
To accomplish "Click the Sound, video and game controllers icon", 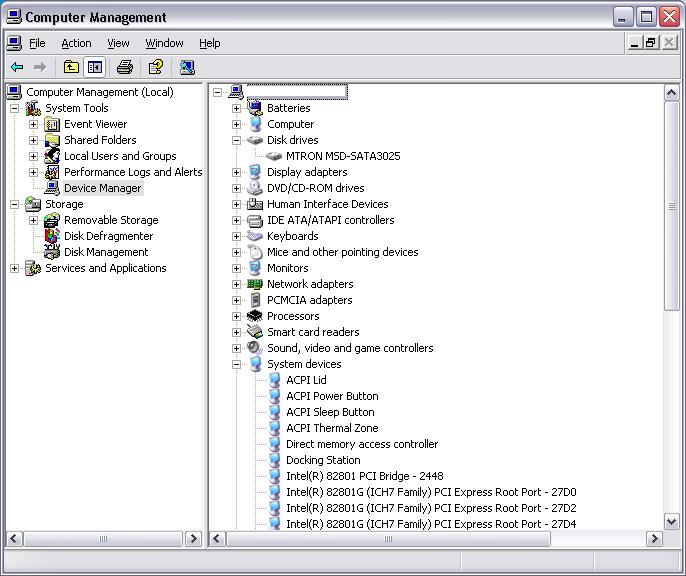I will point(255,348).
